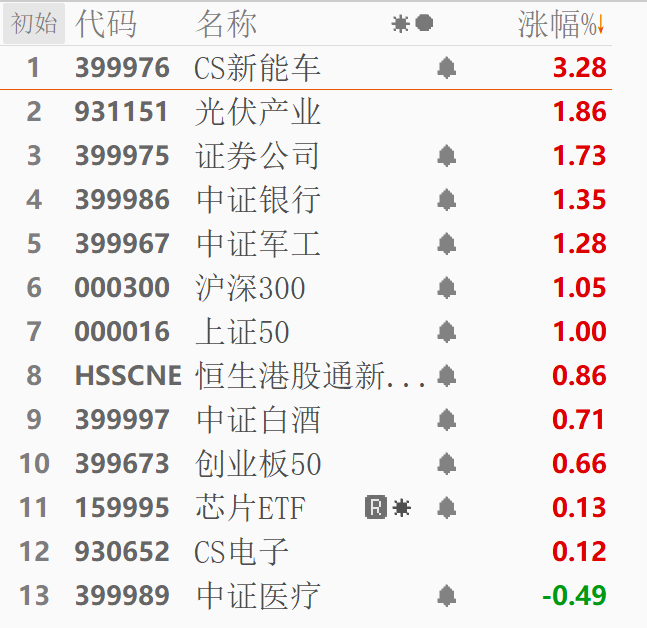This screenshot has height=628, width=647.
Task: Select stock code 399673
Action: pos(122,463)
